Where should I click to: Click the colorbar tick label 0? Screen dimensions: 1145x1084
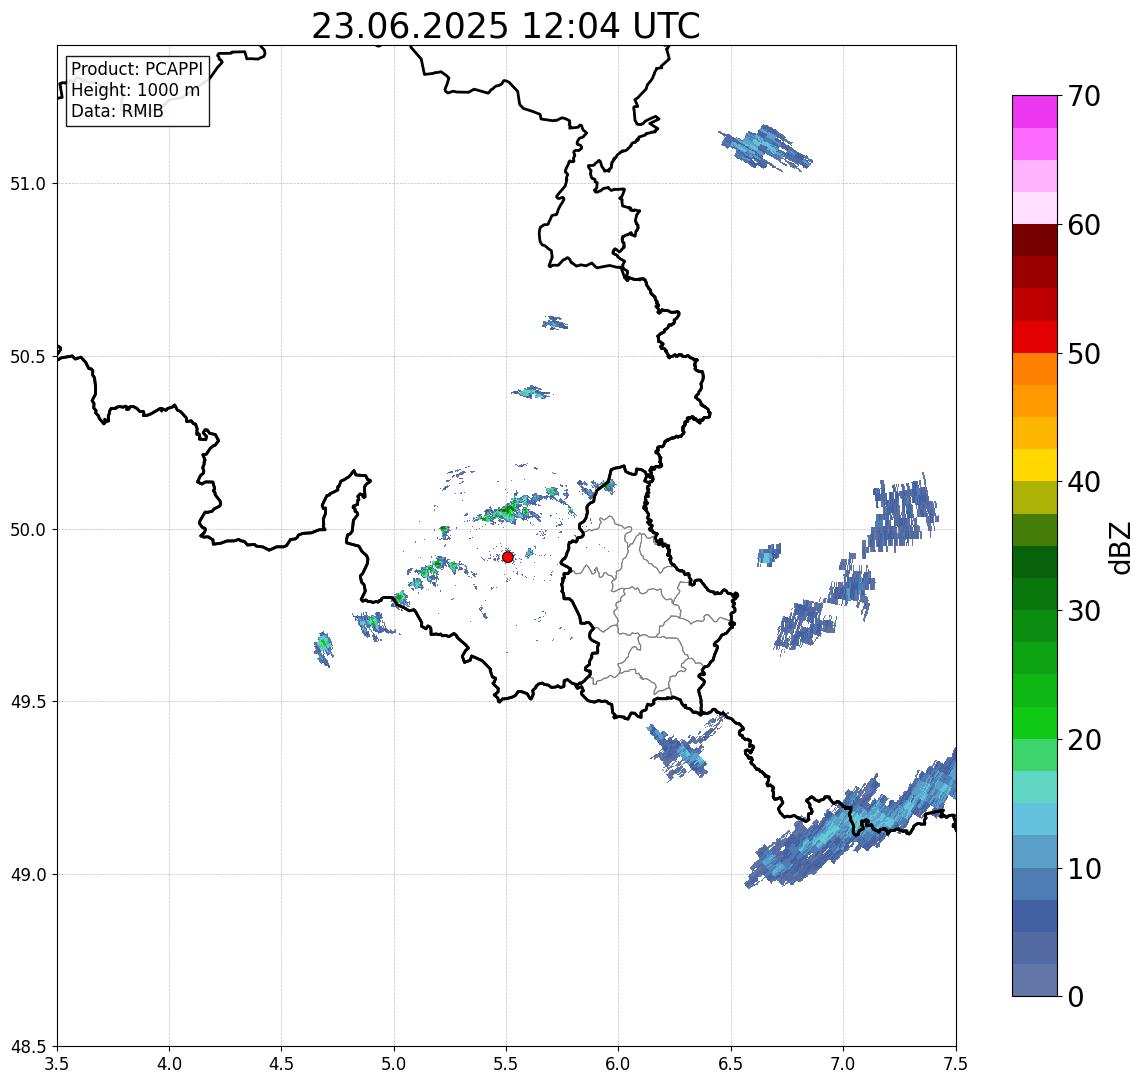click(1076, 996)
